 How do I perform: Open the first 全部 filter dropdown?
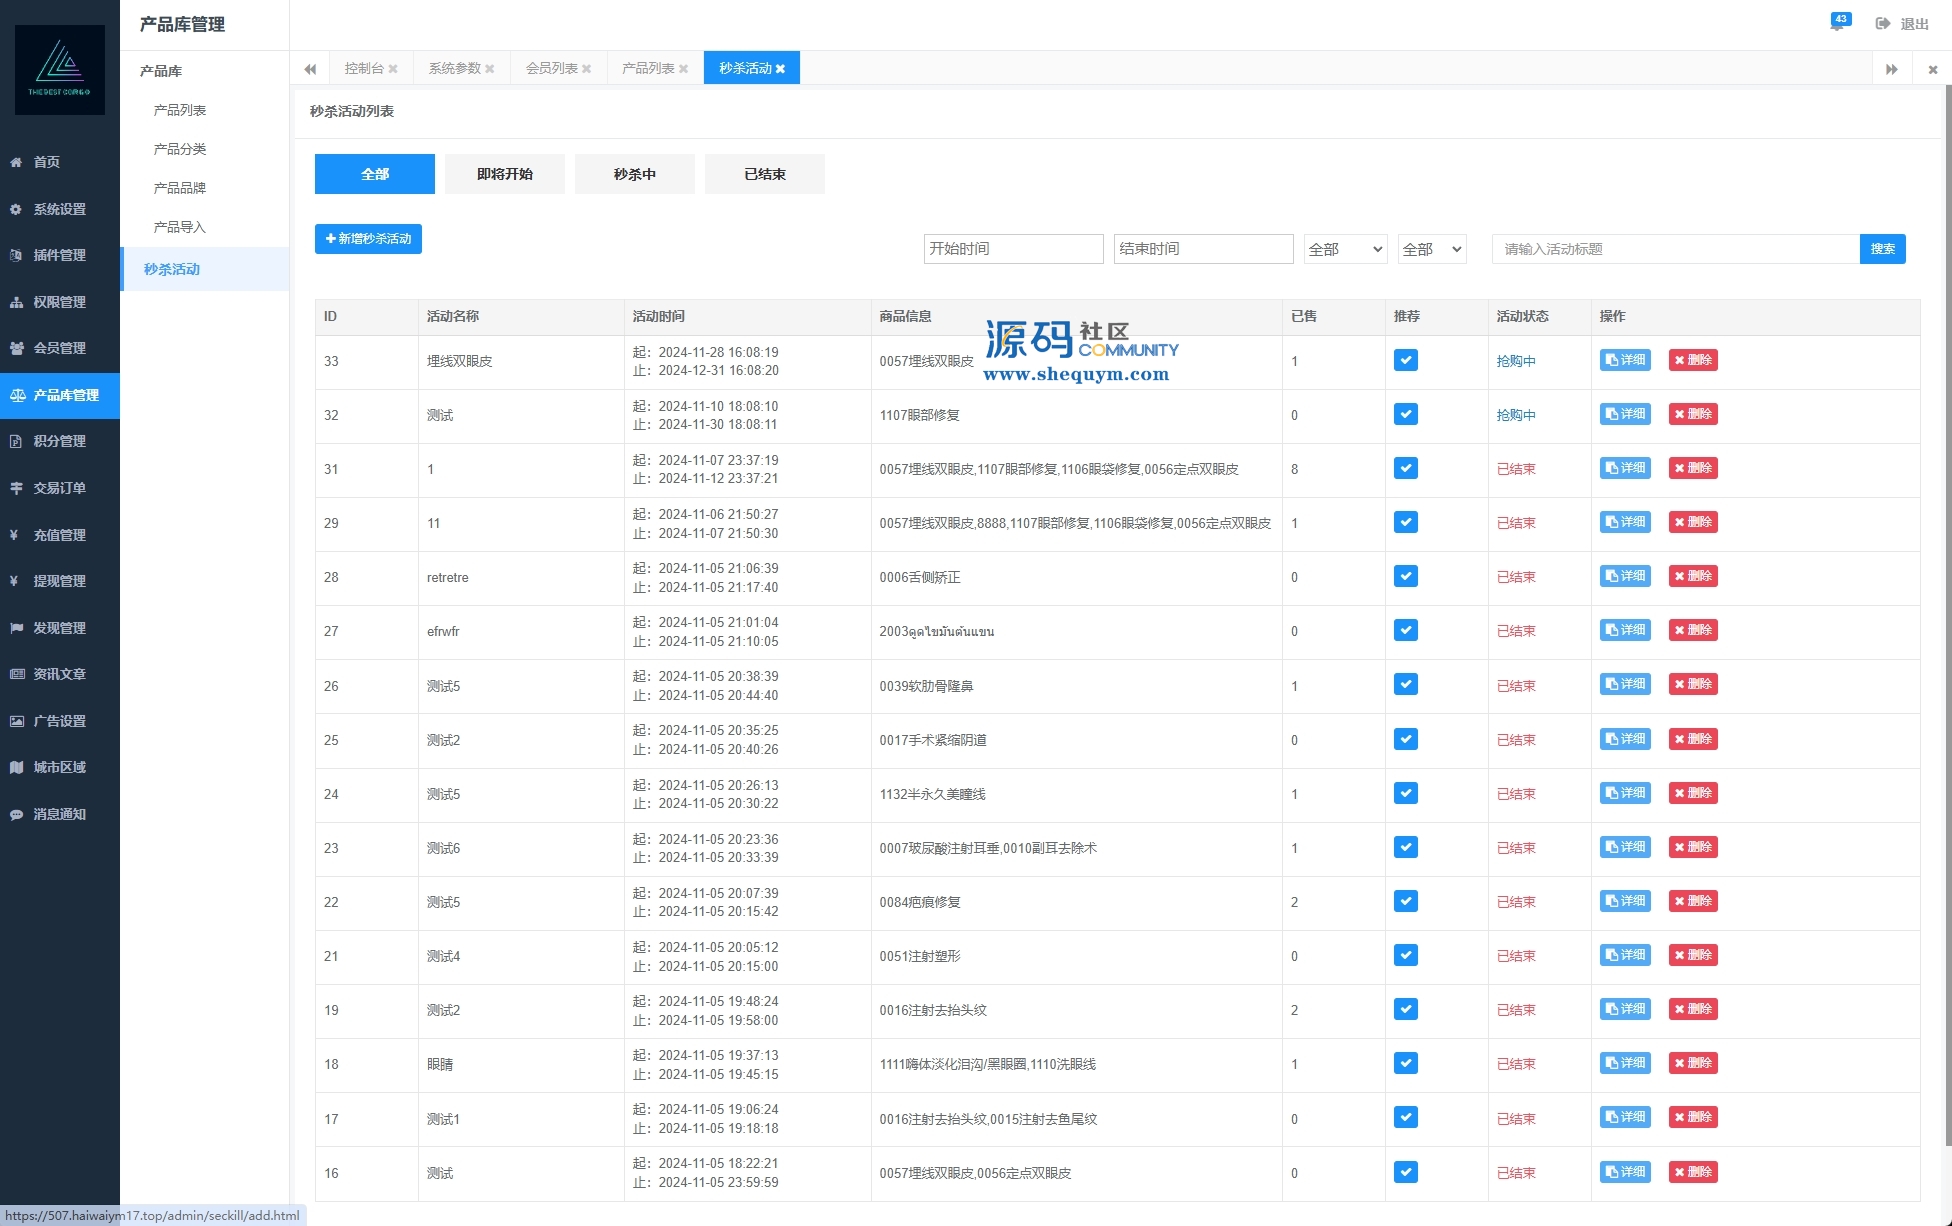point(1345,249)
